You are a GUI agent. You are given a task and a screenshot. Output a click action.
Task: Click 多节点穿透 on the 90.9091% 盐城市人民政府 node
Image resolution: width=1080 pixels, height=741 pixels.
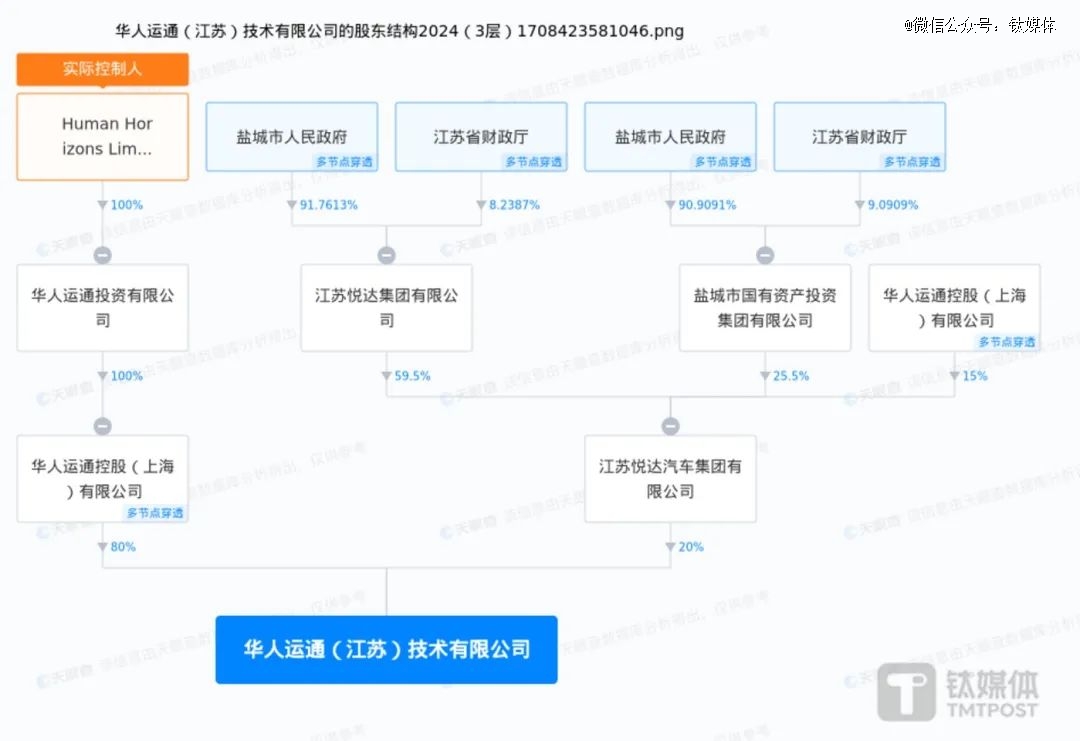723,162
